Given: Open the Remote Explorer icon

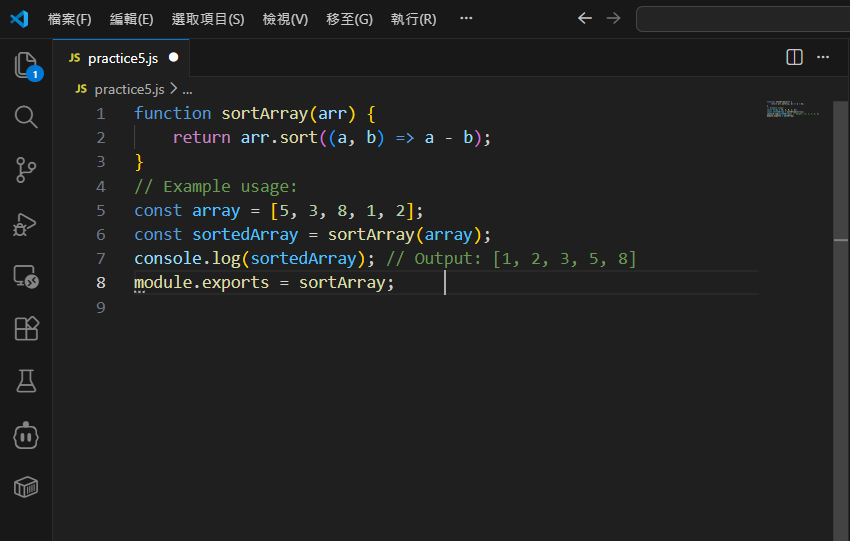Looking at the screenshot, I should click(x=26, y=276).
